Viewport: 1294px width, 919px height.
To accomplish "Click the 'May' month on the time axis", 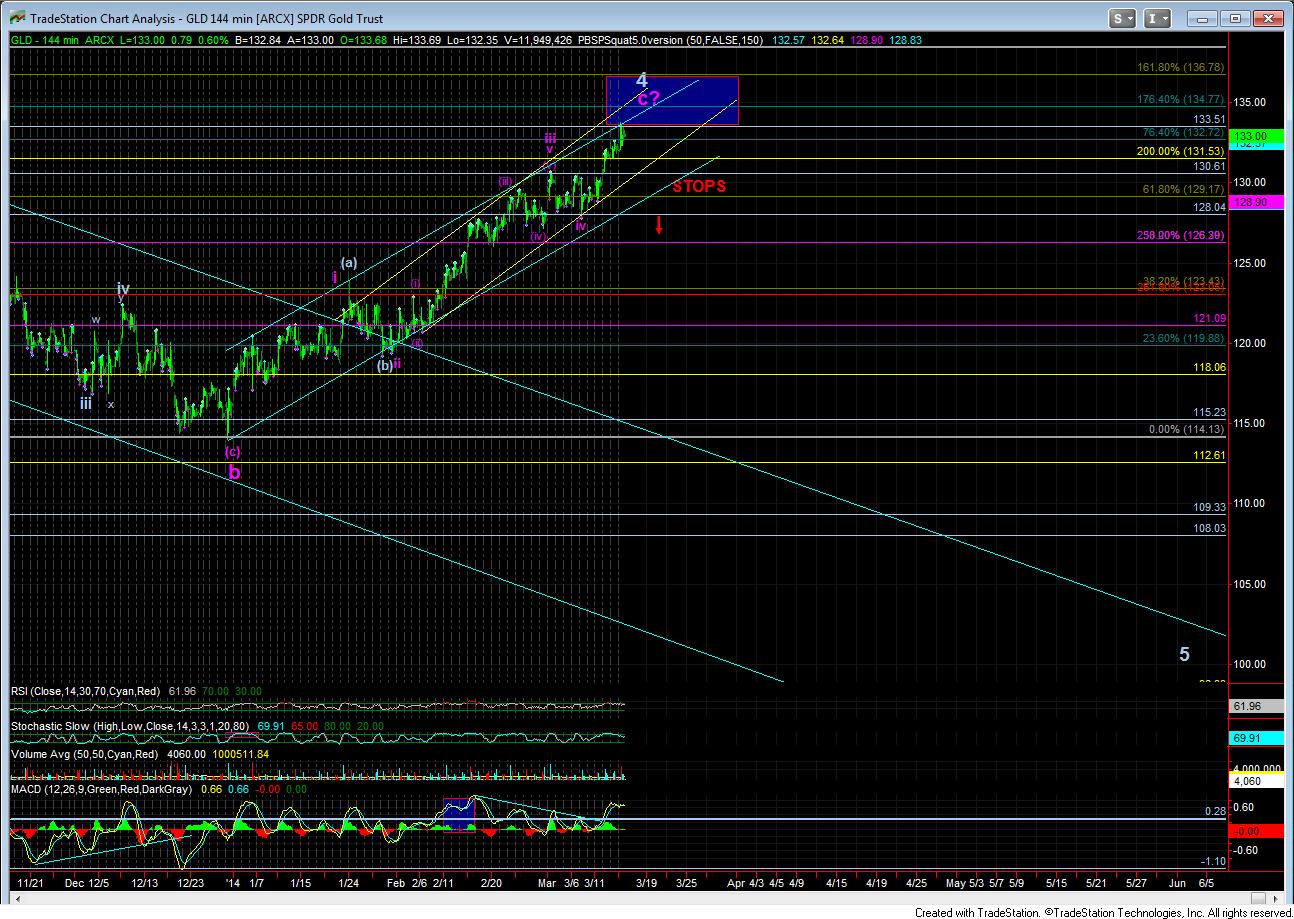I will pos(957,883).
